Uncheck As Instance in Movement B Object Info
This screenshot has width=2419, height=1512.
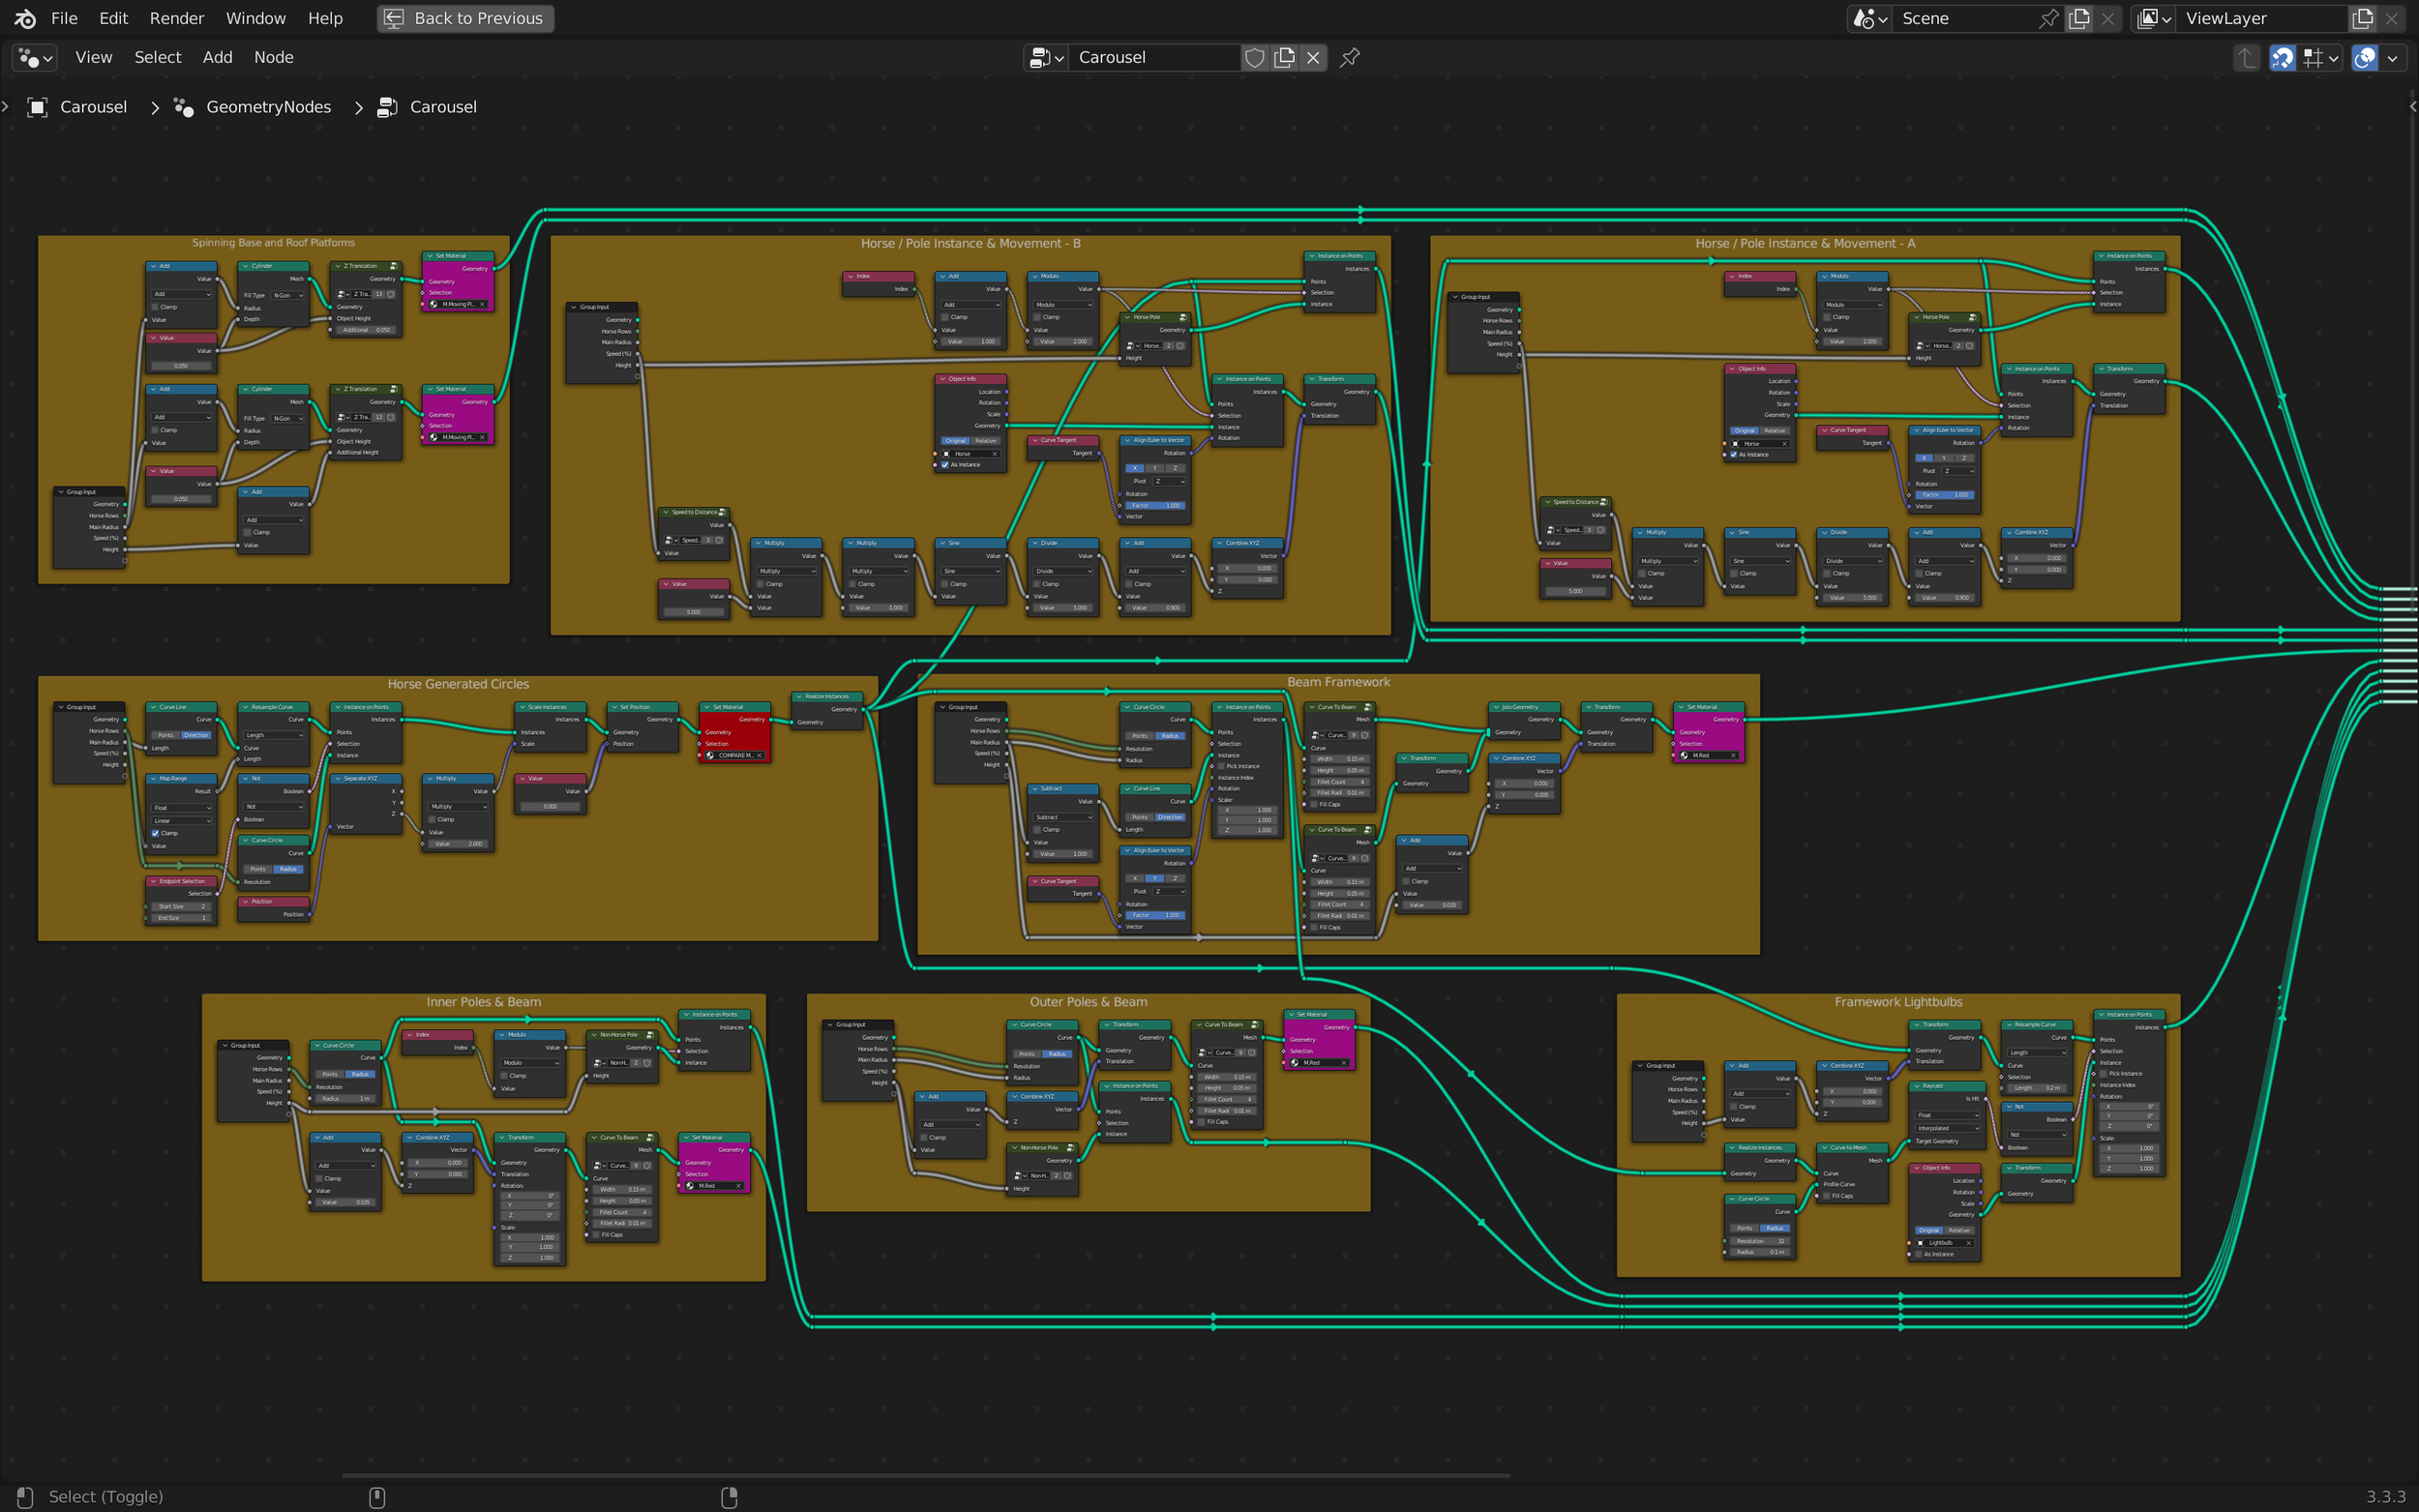945,465
